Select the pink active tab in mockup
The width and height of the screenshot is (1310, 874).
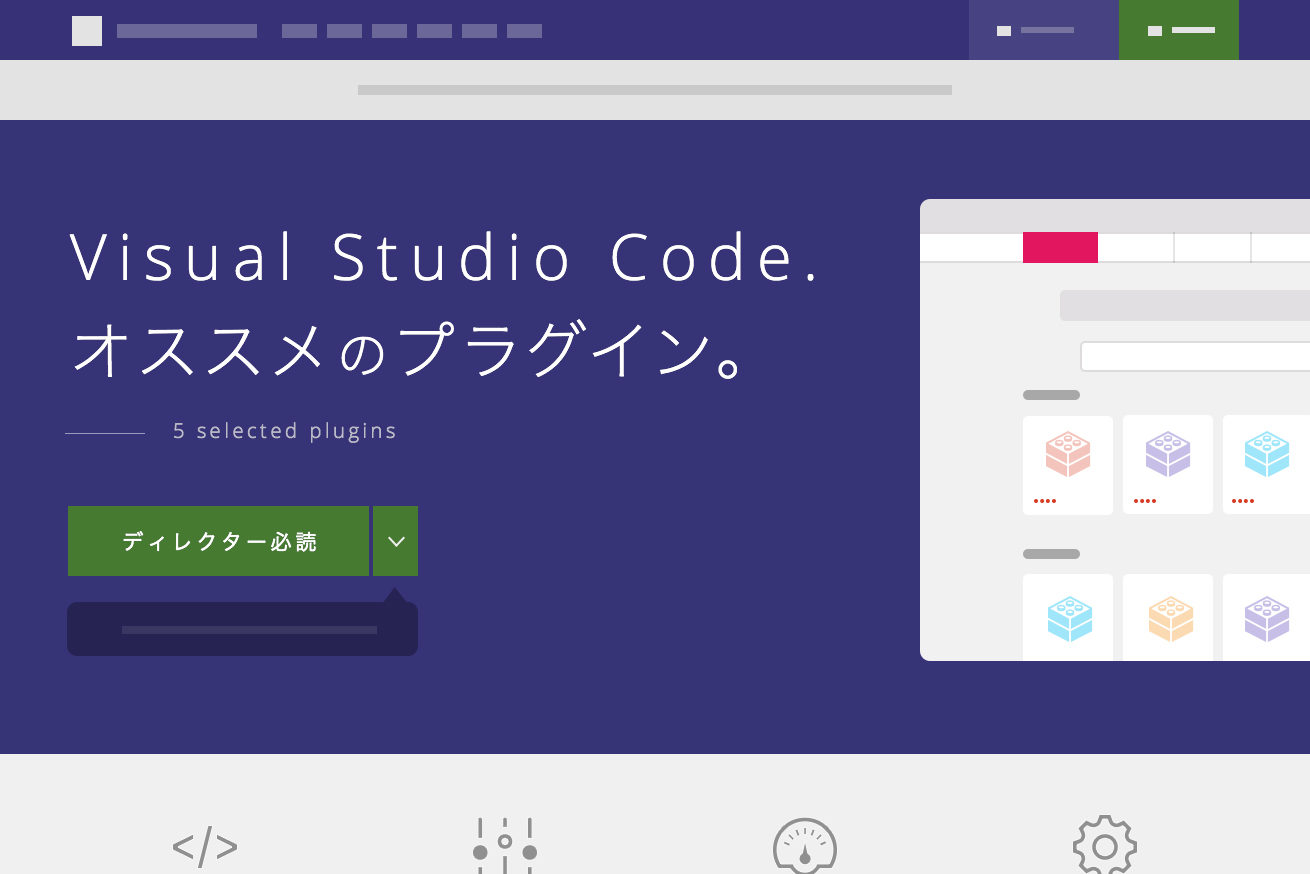pos(1060,247)
